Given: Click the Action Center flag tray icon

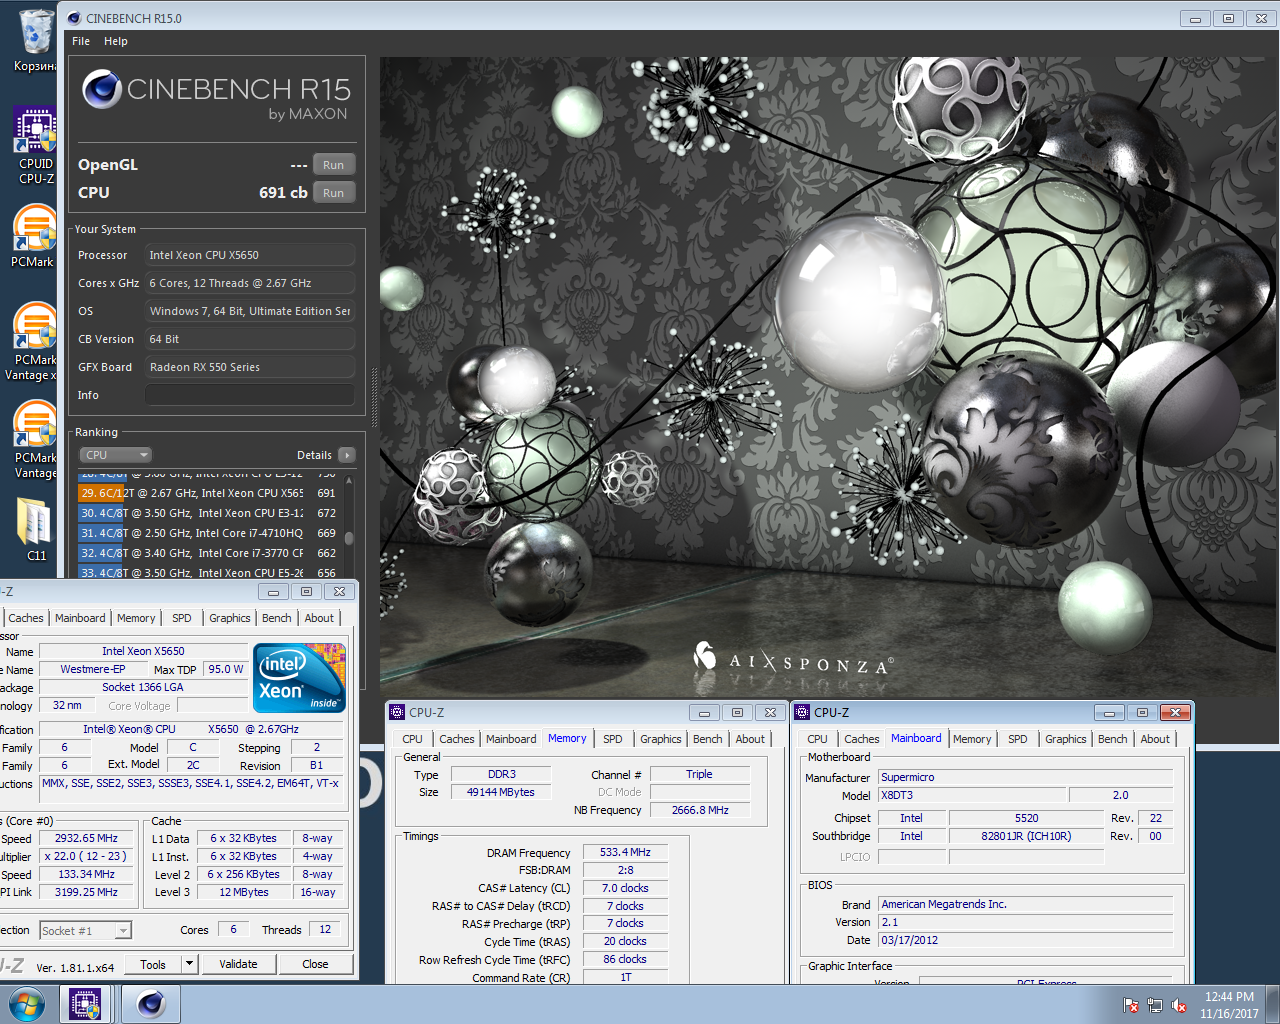Looking at the screenshot, I should pyautogui.click(x=1131, y=1005).
